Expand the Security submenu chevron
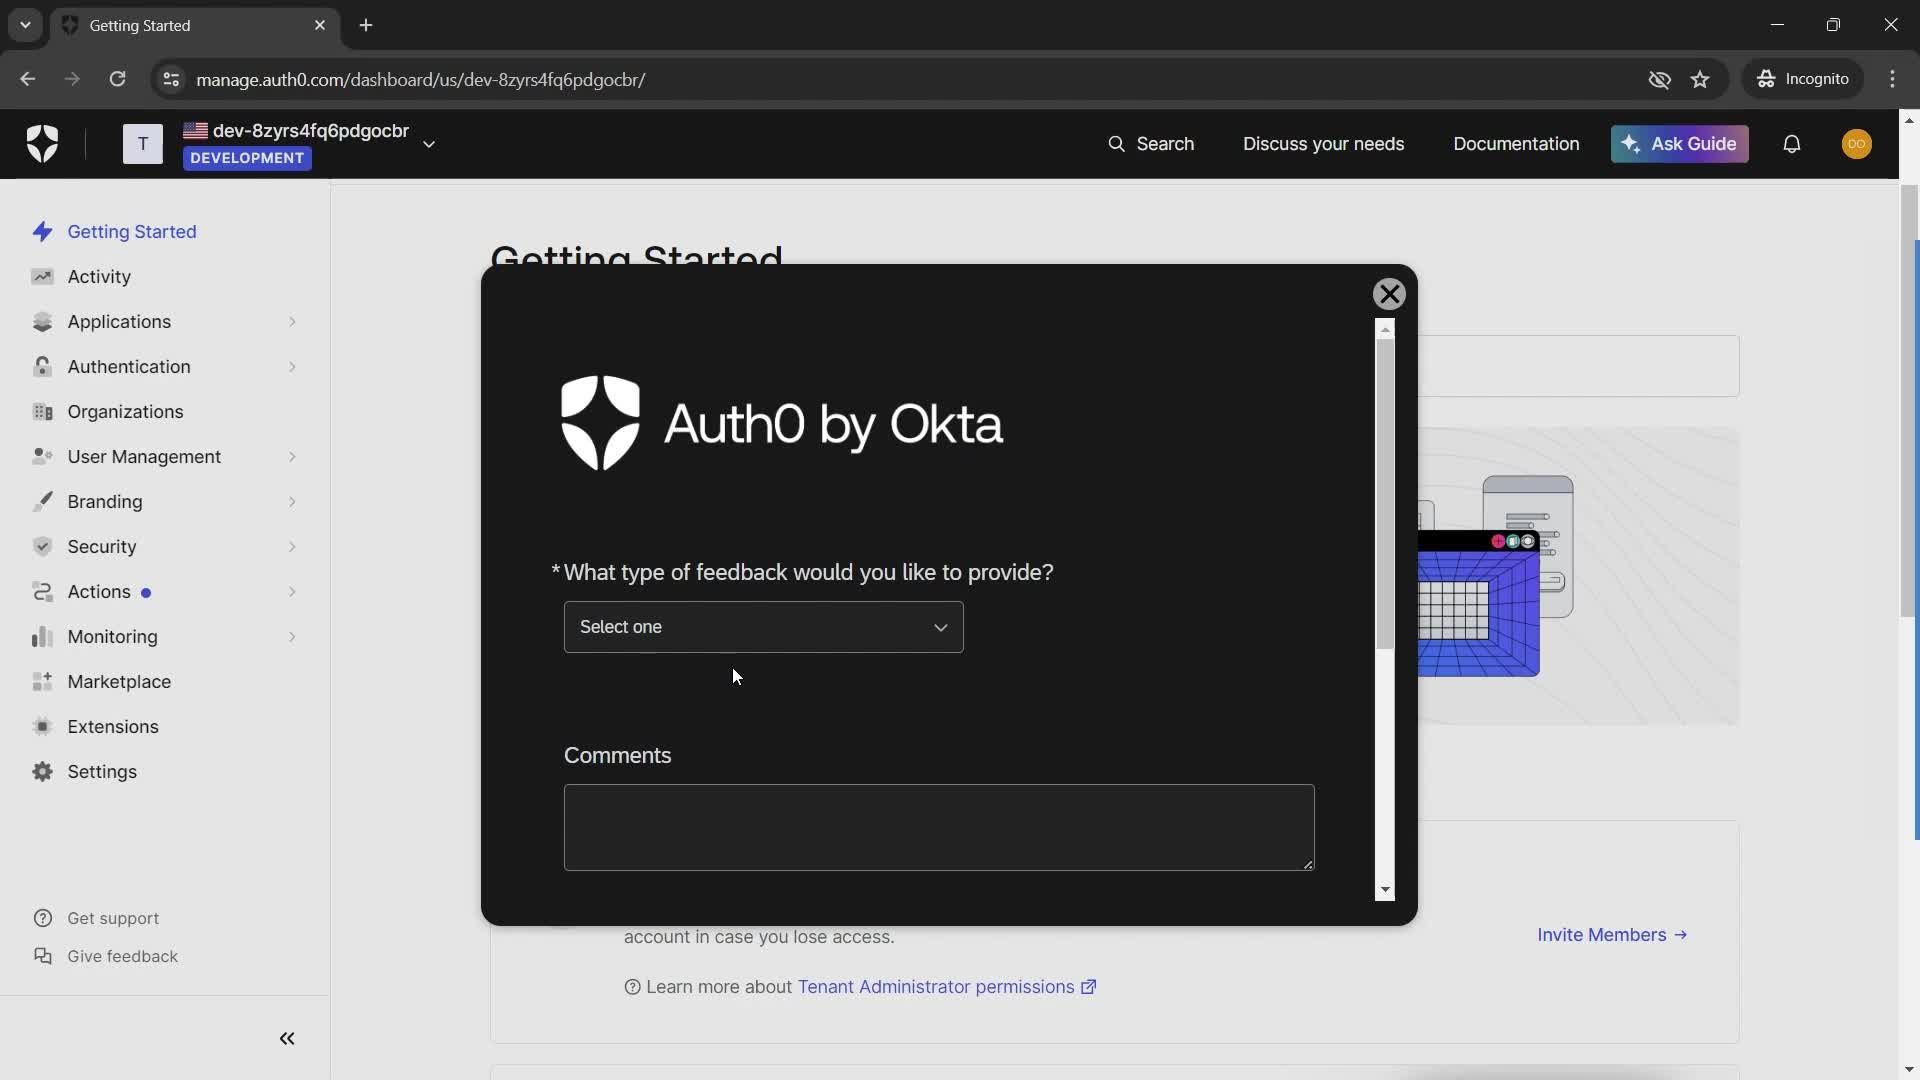The height and width of the screenshot is (1080, 1920). click(x=292, y=547)
